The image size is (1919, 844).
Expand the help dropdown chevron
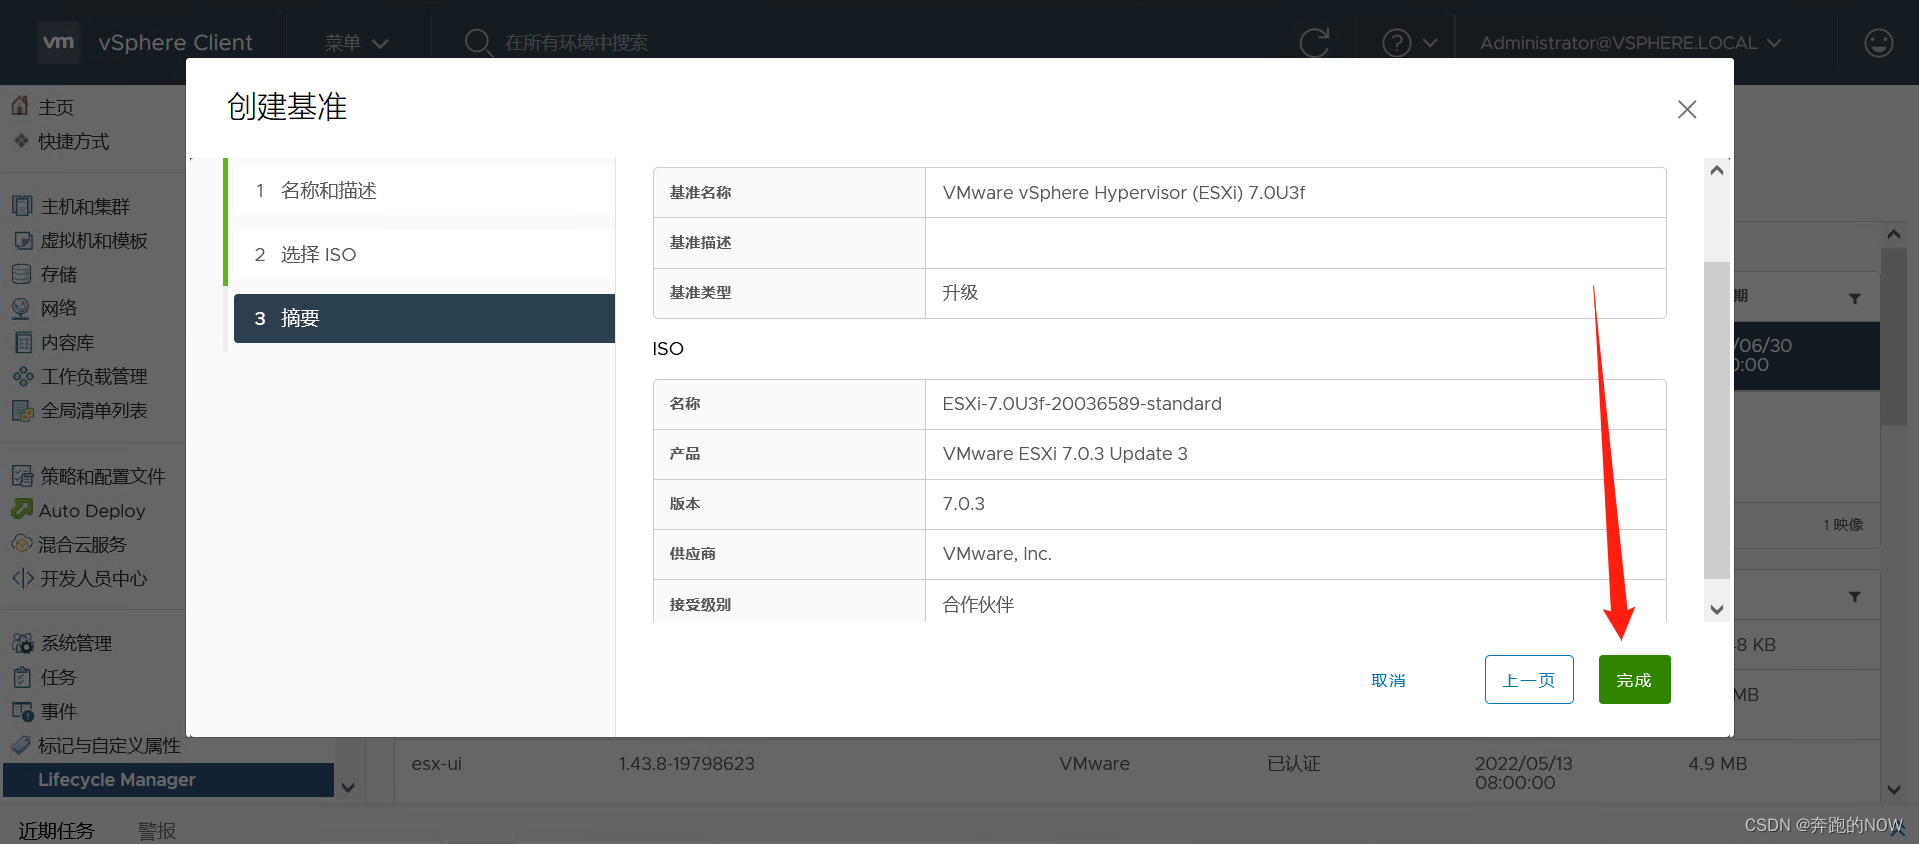[x=1430, y=43]
